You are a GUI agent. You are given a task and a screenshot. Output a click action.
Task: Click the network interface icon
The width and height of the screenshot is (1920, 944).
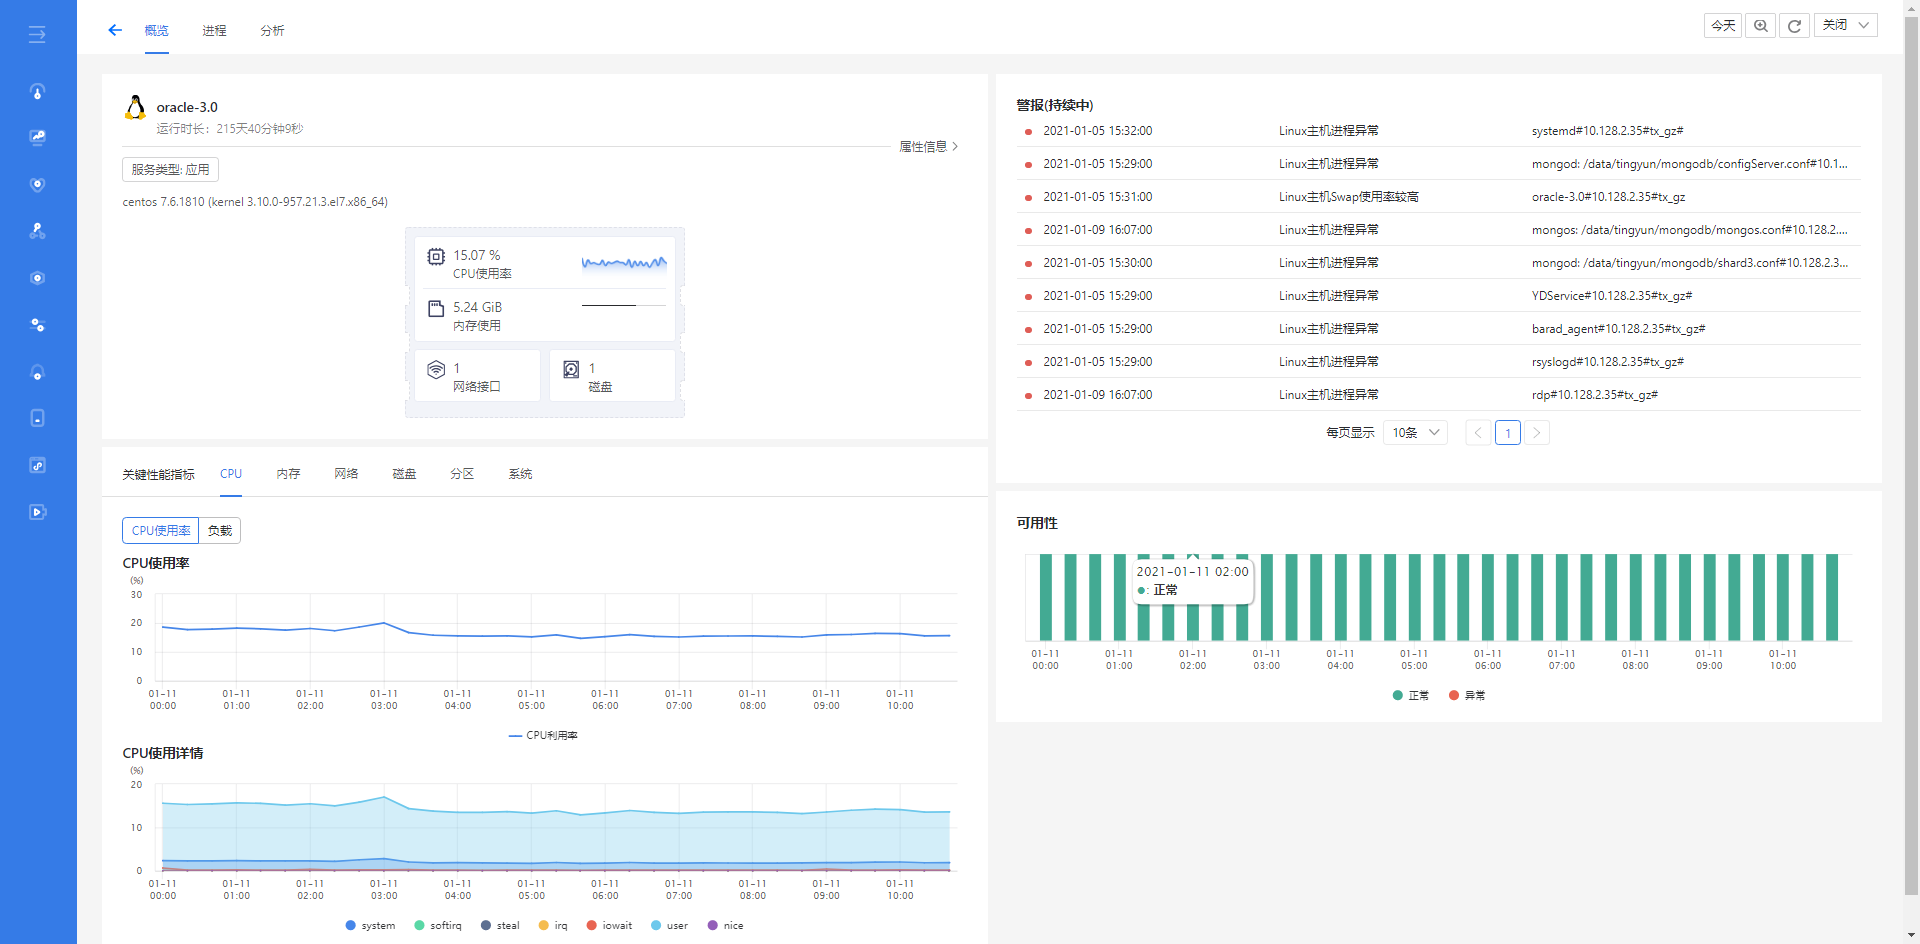(x=436, y=370)
